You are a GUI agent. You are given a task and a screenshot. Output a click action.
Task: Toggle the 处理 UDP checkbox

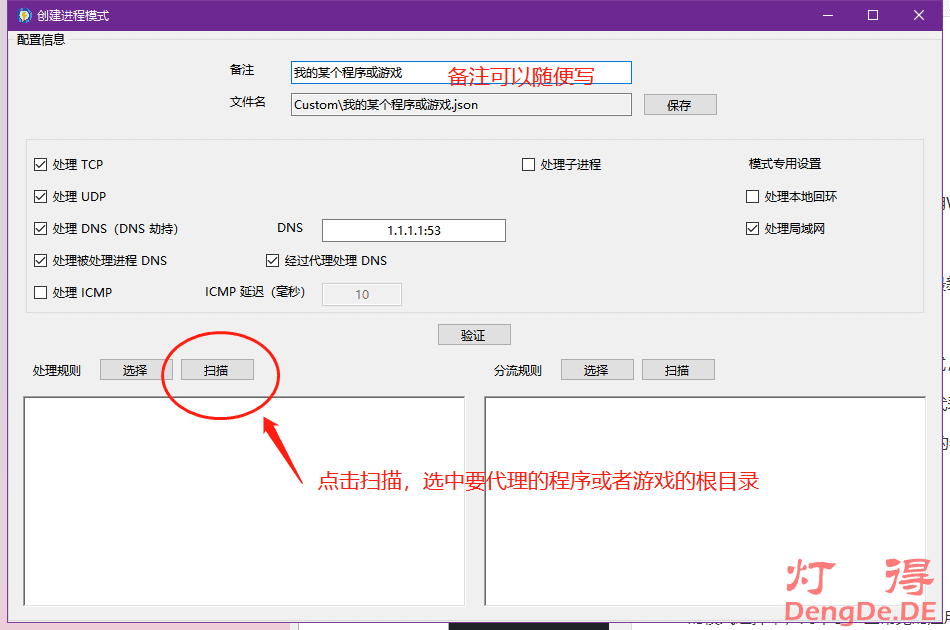pyautogui.click(x=41, y=197)
